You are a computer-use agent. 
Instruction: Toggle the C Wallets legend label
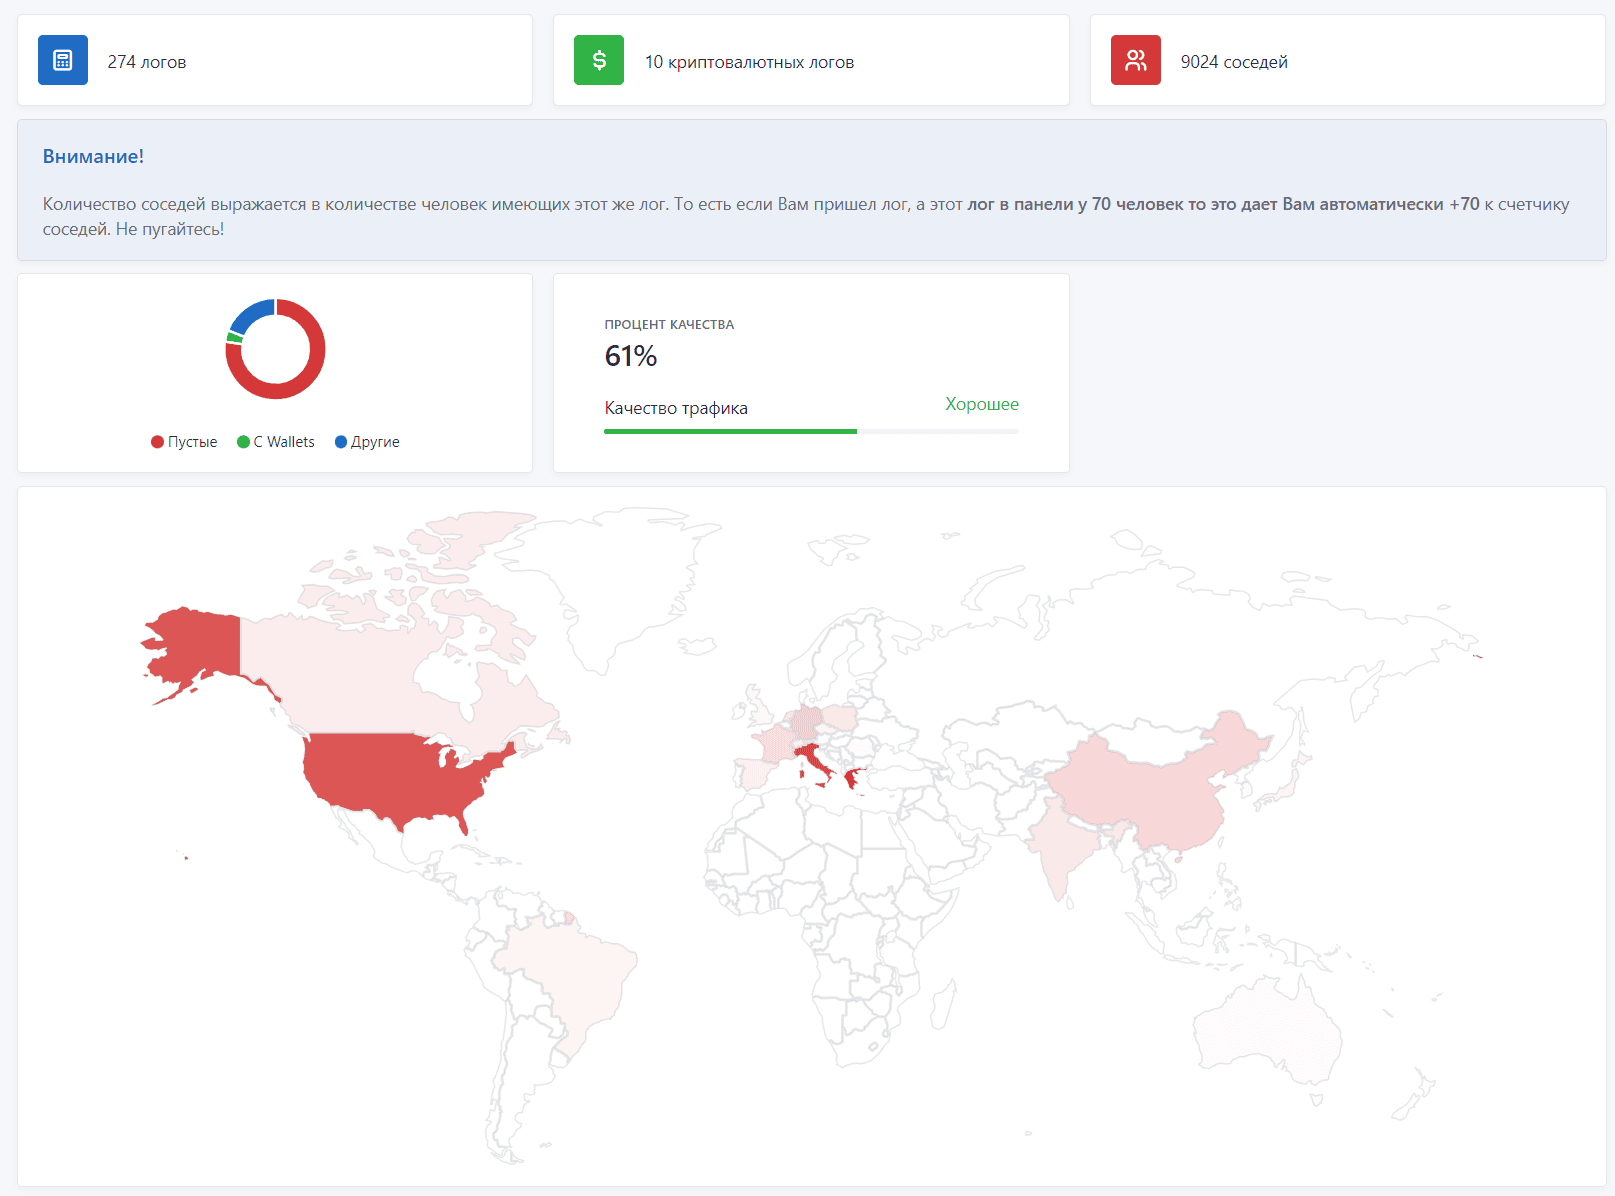click(284, 442)
